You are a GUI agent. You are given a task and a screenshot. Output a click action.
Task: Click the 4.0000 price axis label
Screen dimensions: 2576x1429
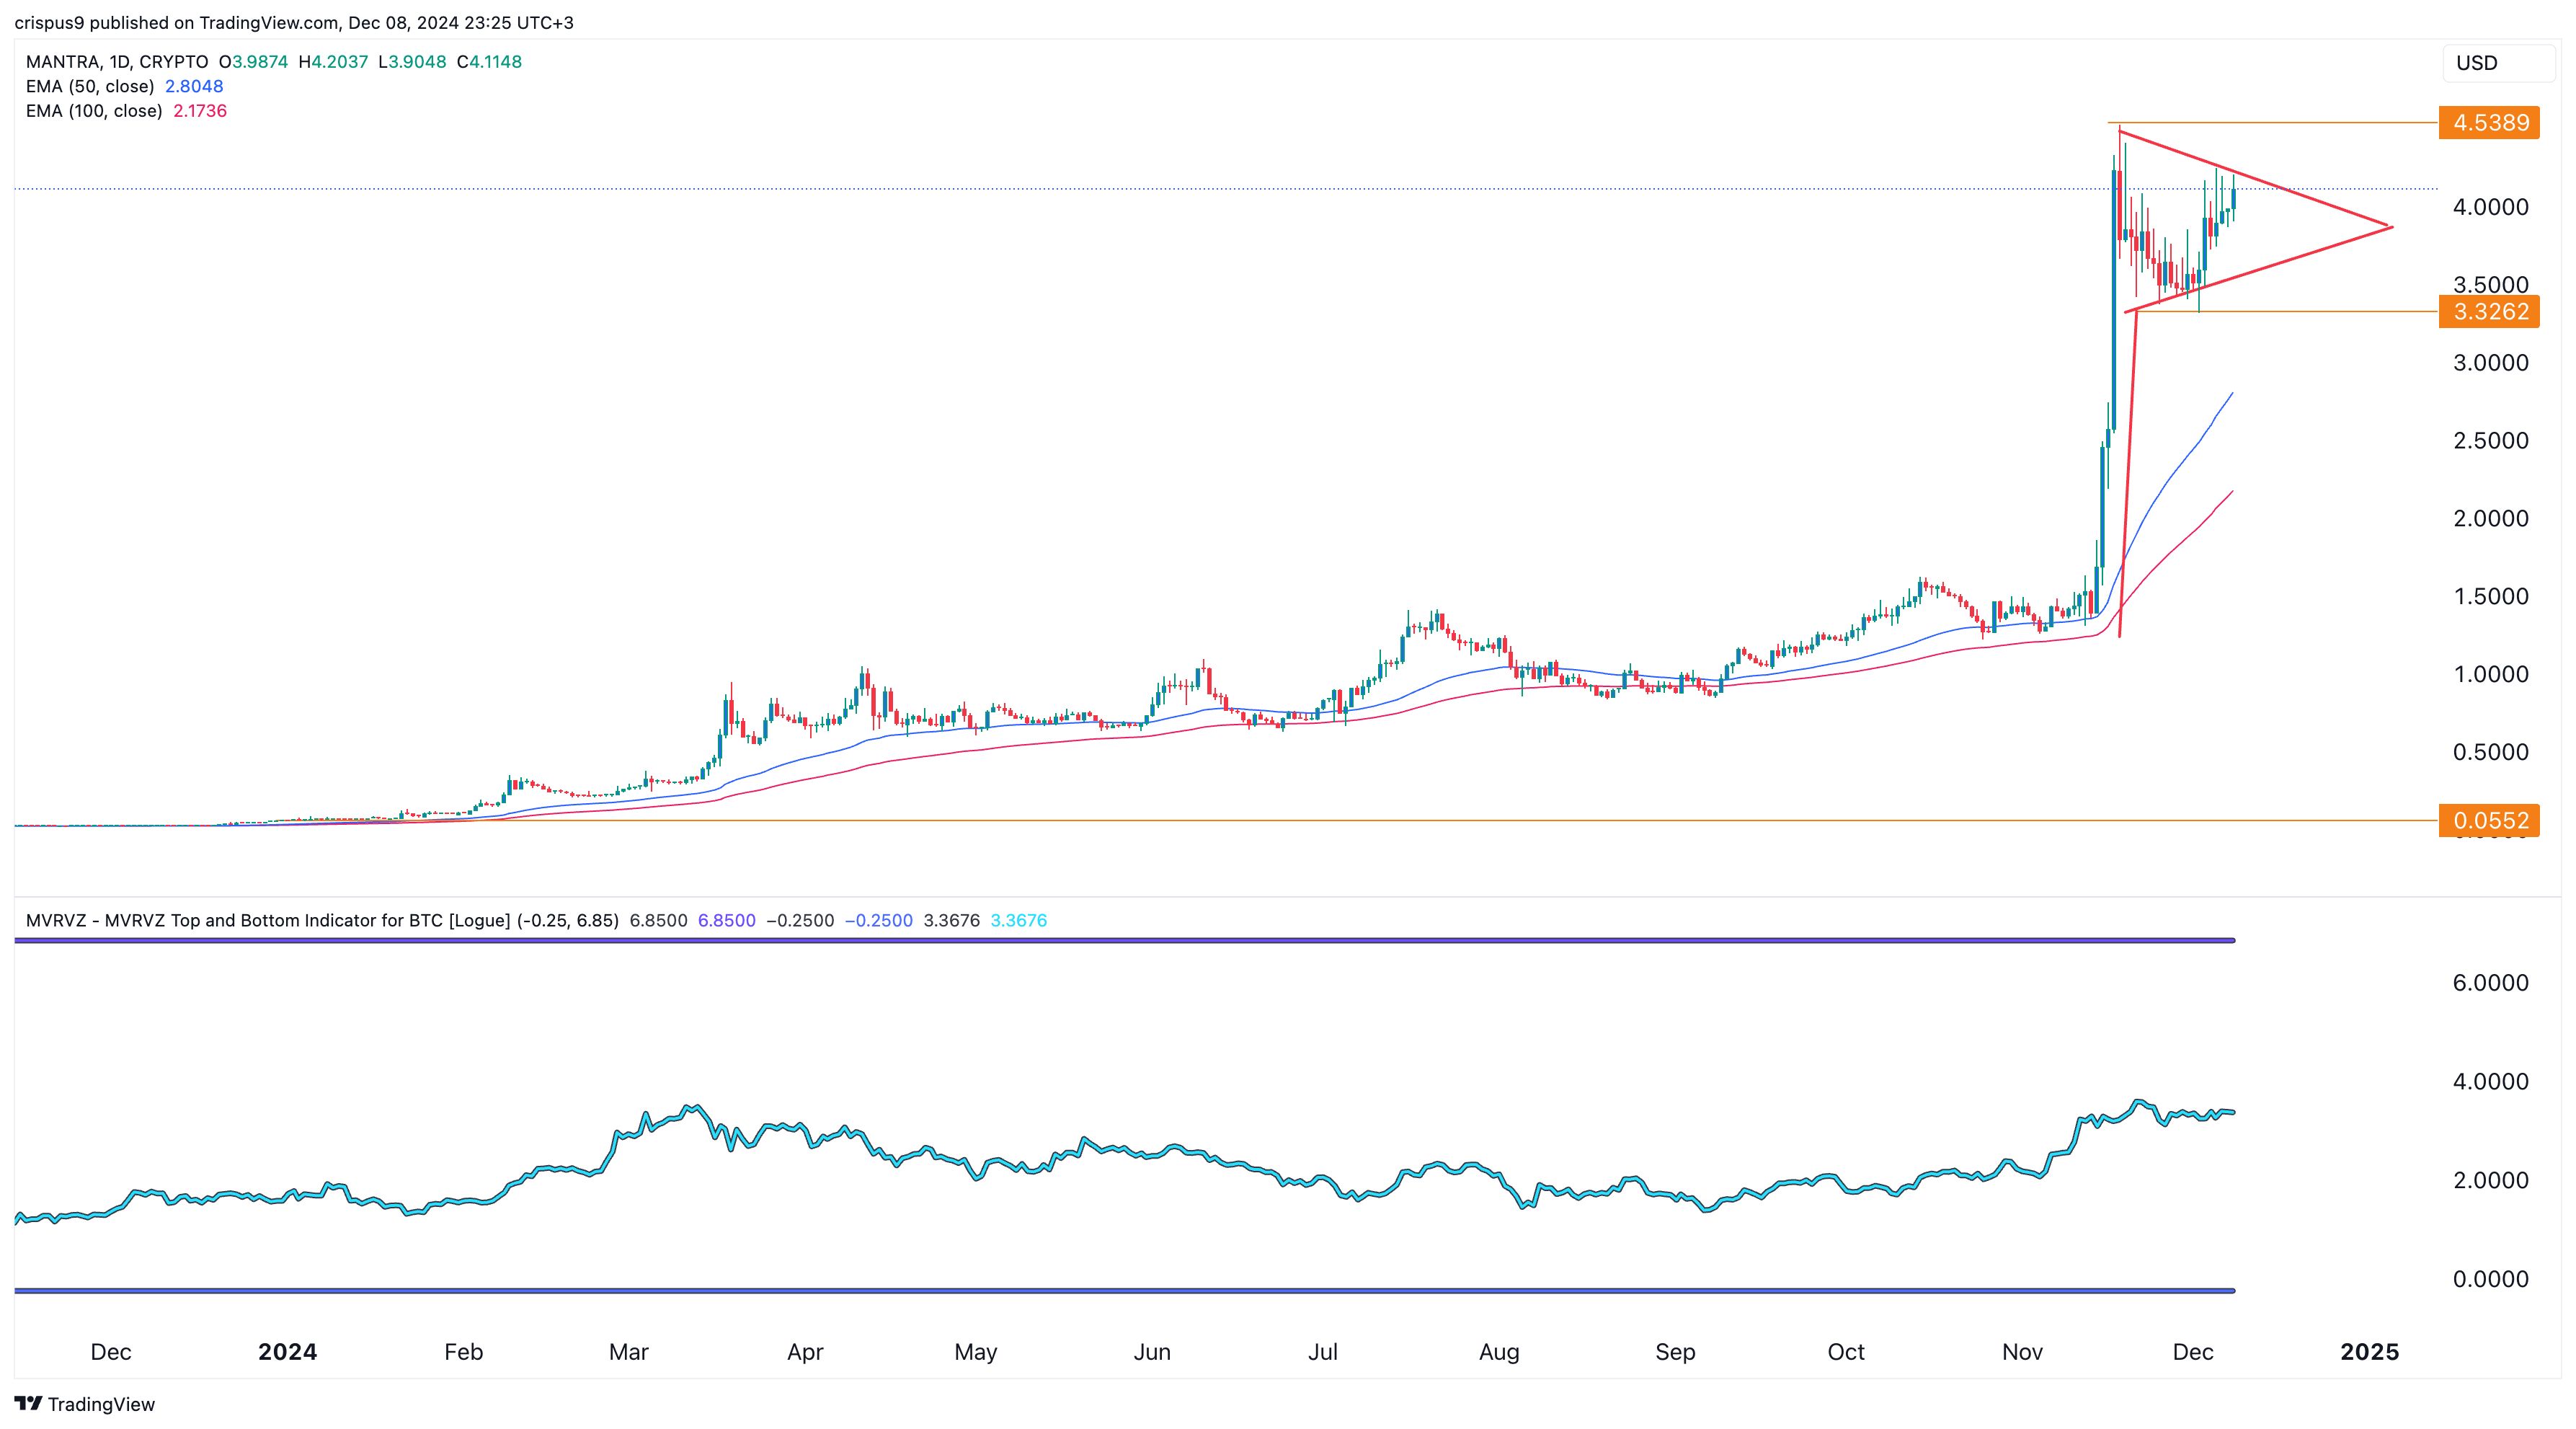point(2490,207)
